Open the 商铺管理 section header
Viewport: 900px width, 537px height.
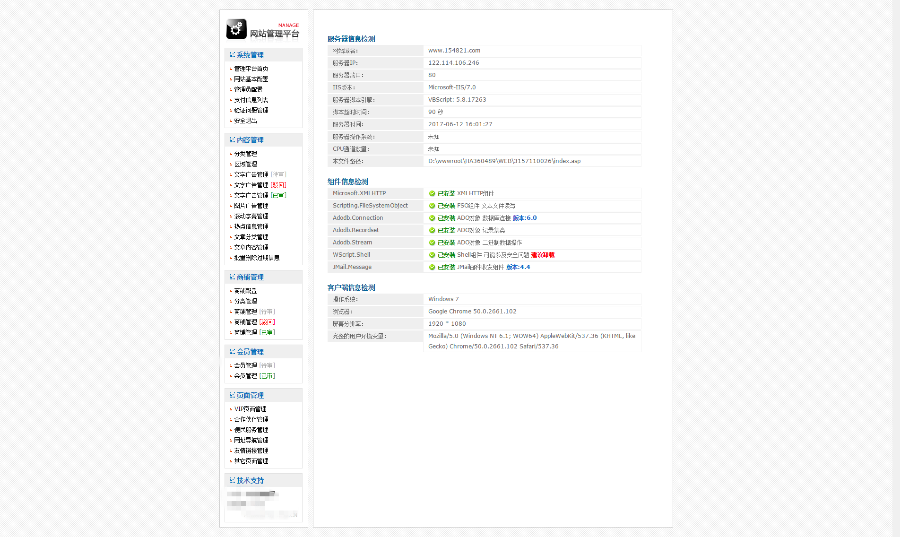coord(263,277)
